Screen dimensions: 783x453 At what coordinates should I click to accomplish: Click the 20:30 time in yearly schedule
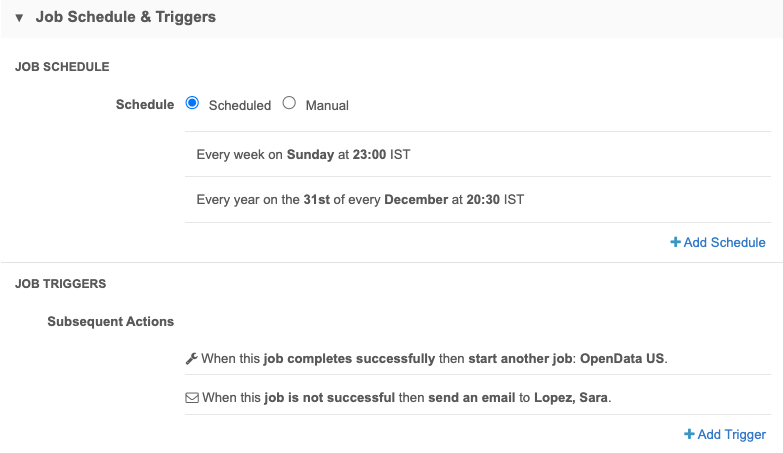click(x=483, y=199)
